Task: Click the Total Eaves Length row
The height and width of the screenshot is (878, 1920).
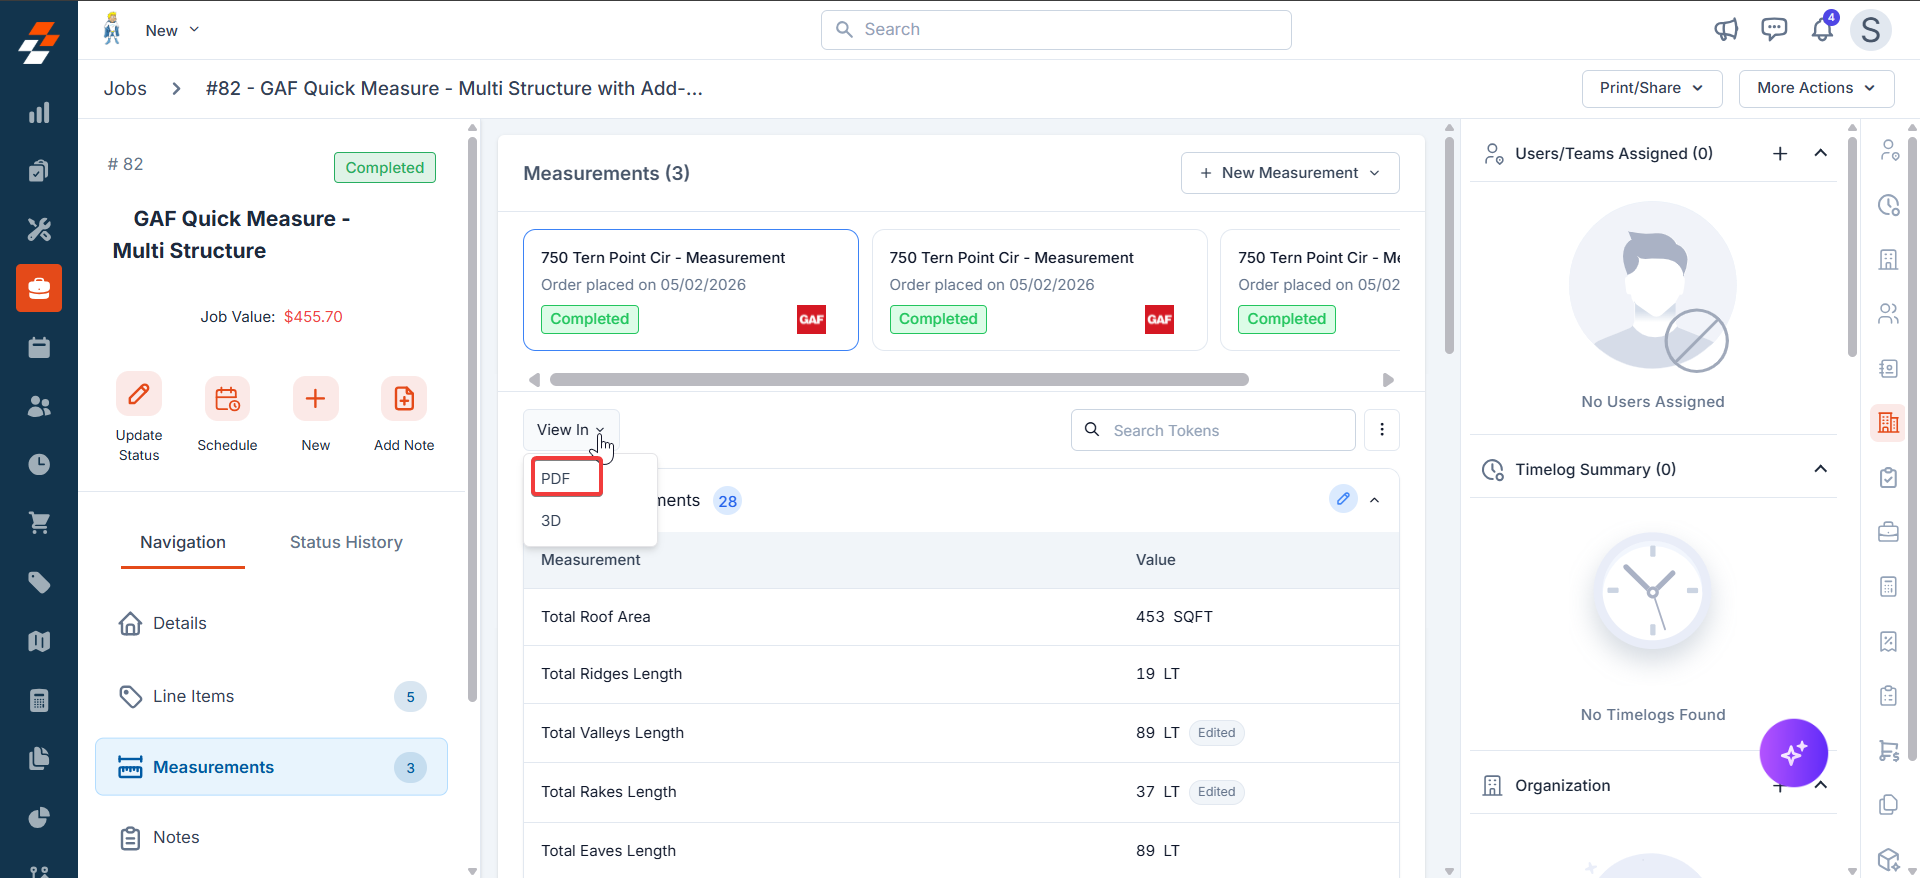Action: pyautogui.click(x=961, y=850)
